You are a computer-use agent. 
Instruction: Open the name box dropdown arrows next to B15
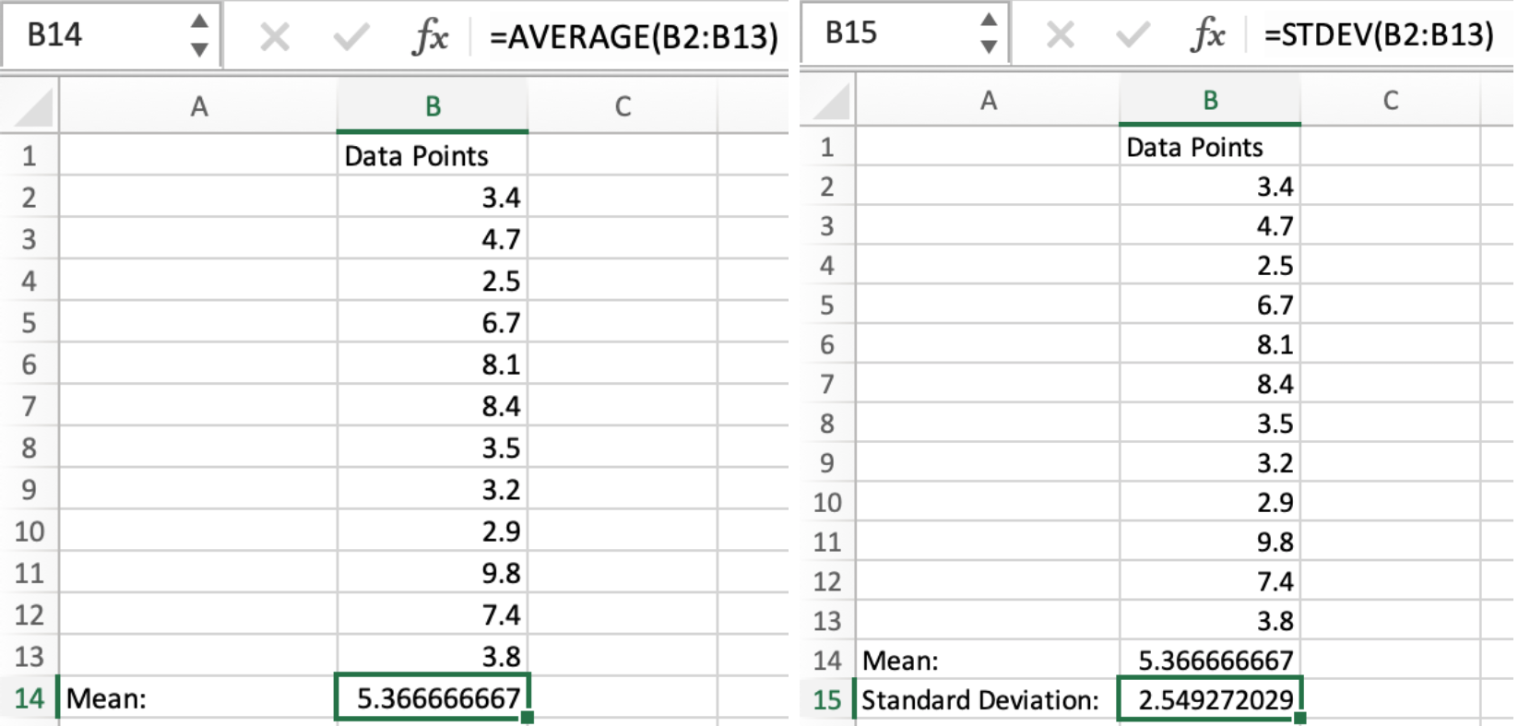pos(988,33)
